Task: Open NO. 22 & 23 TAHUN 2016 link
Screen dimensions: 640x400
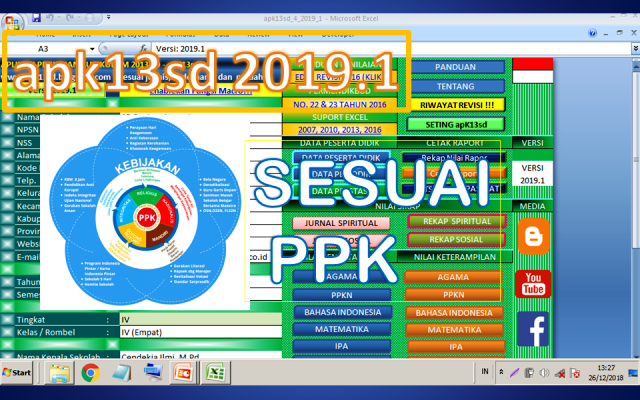Action: click(x=340, y=104)
